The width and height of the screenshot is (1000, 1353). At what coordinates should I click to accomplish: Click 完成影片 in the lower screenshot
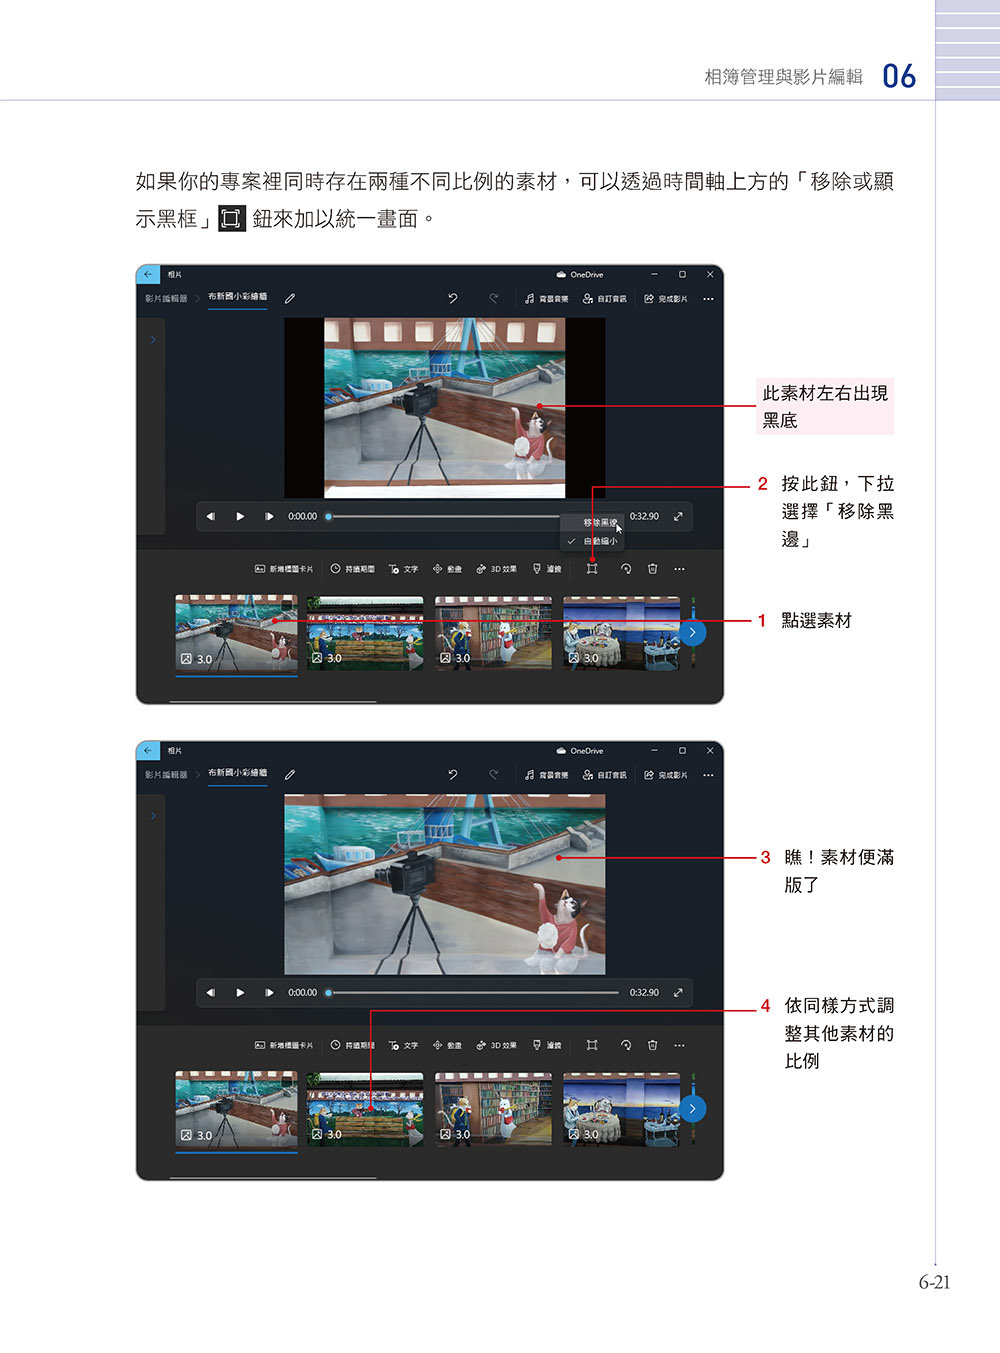coord(666,775)
